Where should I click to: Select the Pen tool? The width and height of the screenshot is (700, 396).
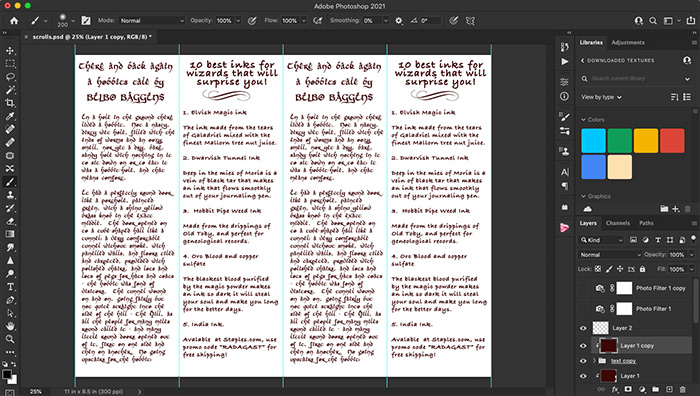[10, 300]
